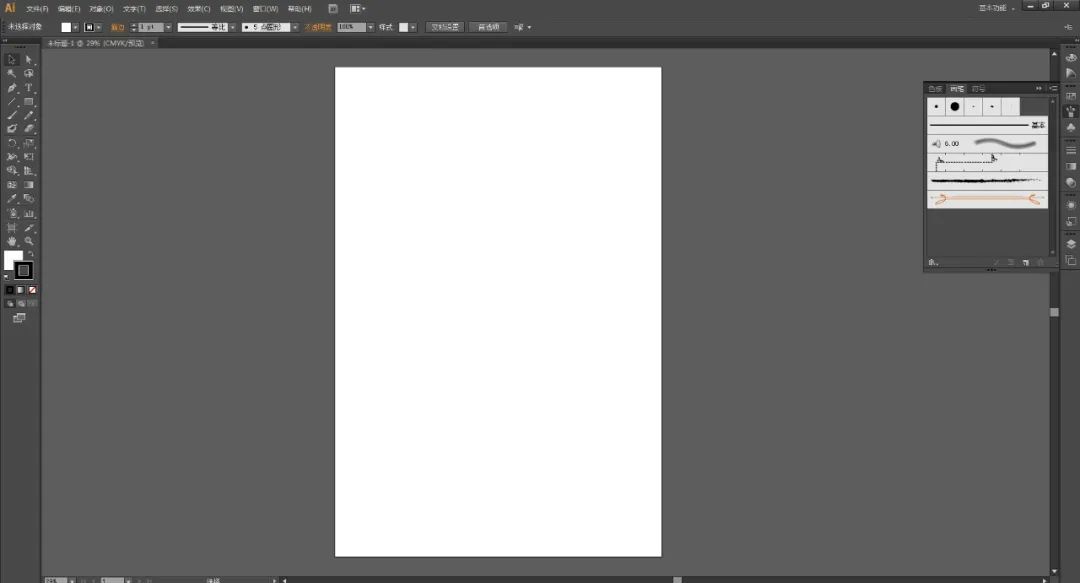Select the Perspective Grid tool
Screen dimensions: 1080x583
click(29, 170)
